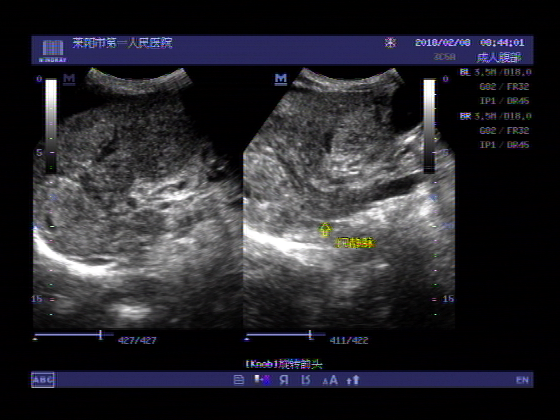Viewport: 560px width, 420px height.
Task: Open the ABC text annotation mode icon
Action: [43, 380]
